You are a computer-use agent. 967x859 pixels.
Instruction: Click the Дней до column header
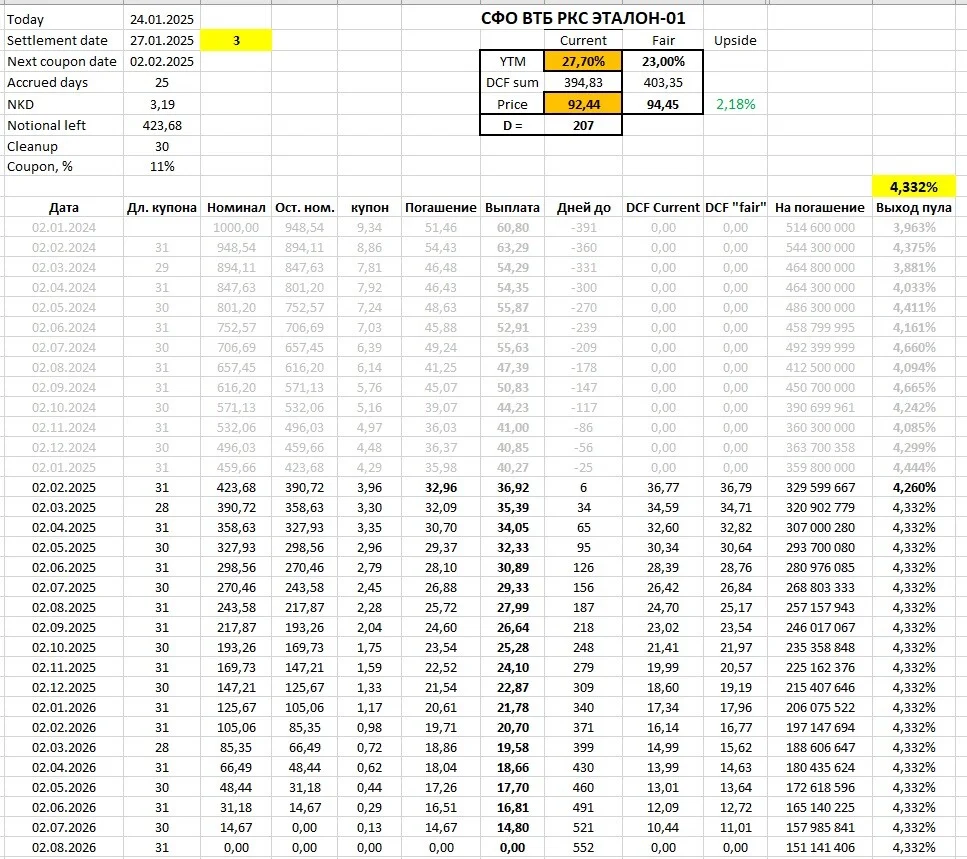click(583, 208)
